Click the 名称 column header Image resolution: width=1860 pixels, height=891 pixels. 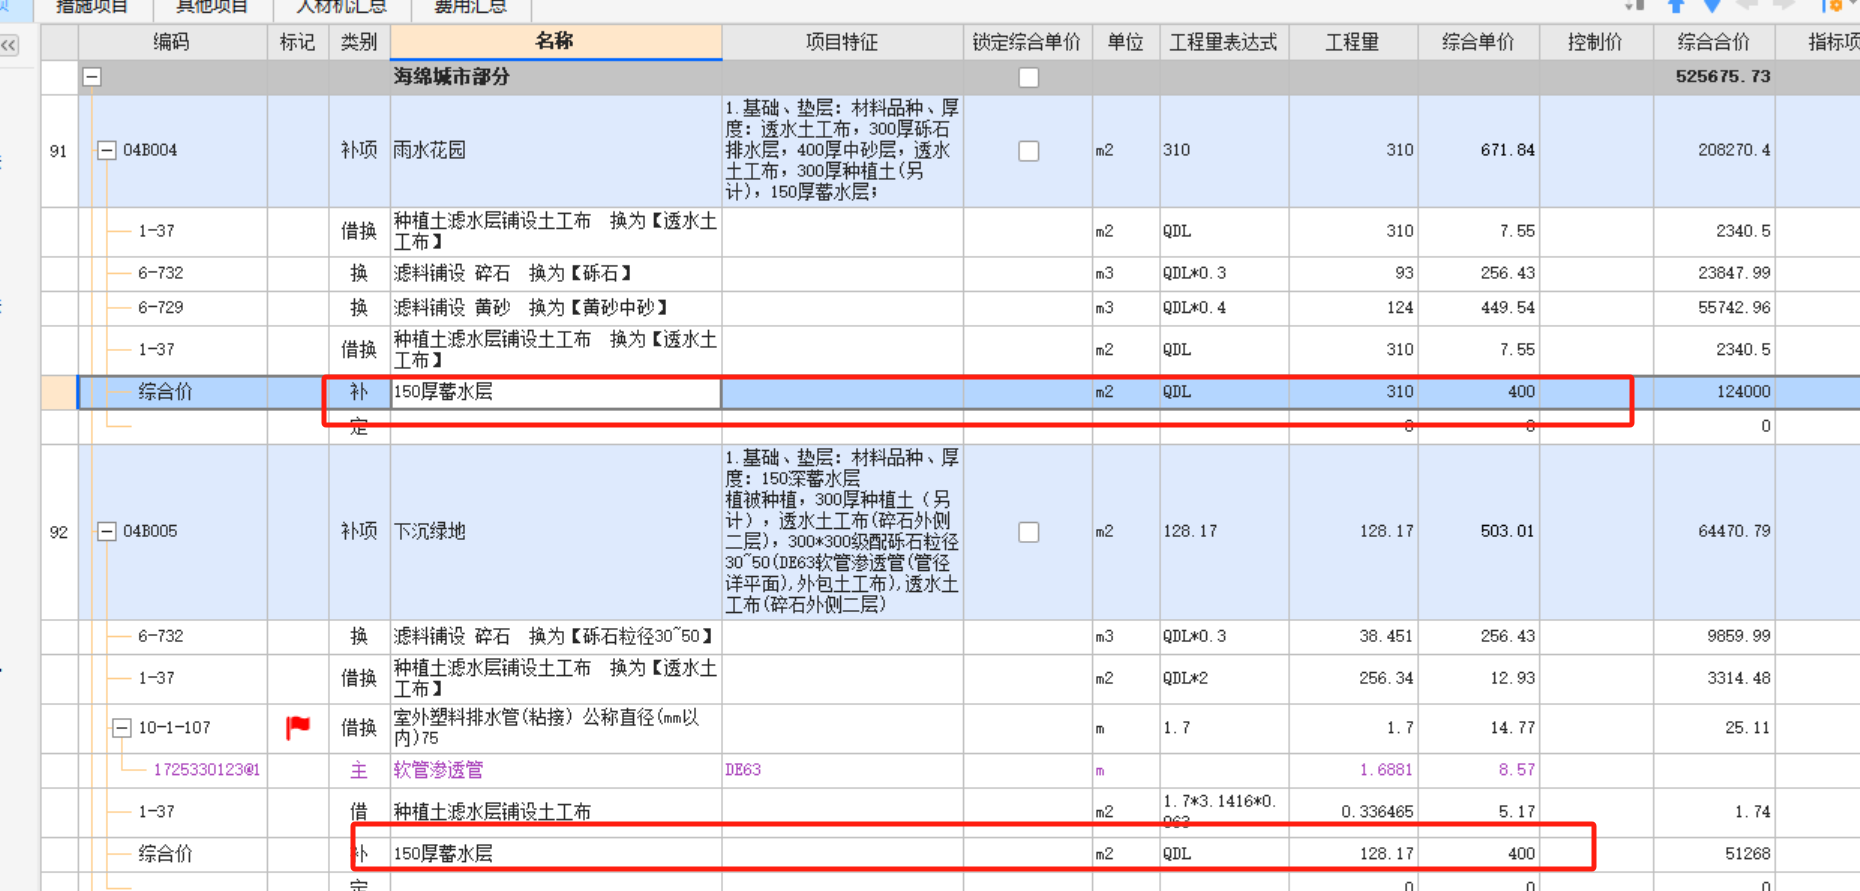coord(555,41)
